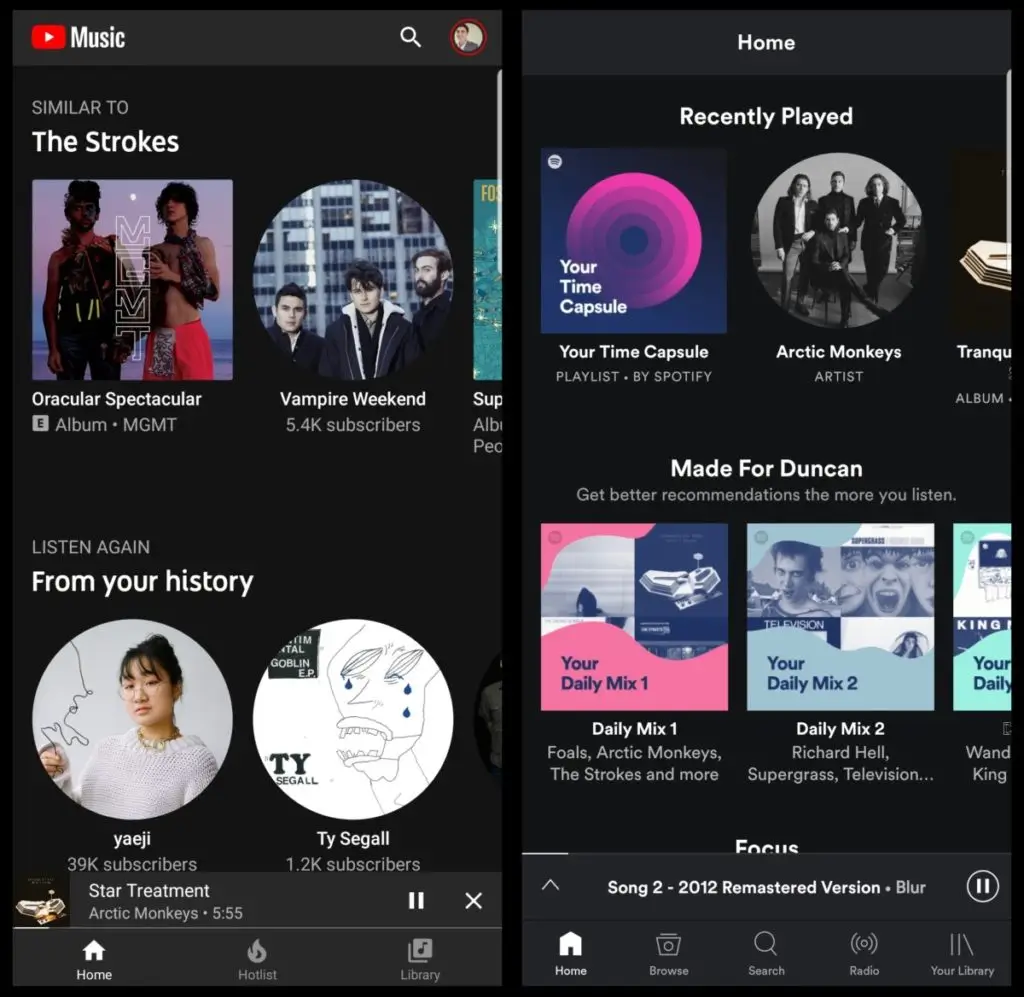Viewport: 1024px width, 997px height.
Task: Pause Star Treatment in YouTube Music
Action: pos(416,901)
